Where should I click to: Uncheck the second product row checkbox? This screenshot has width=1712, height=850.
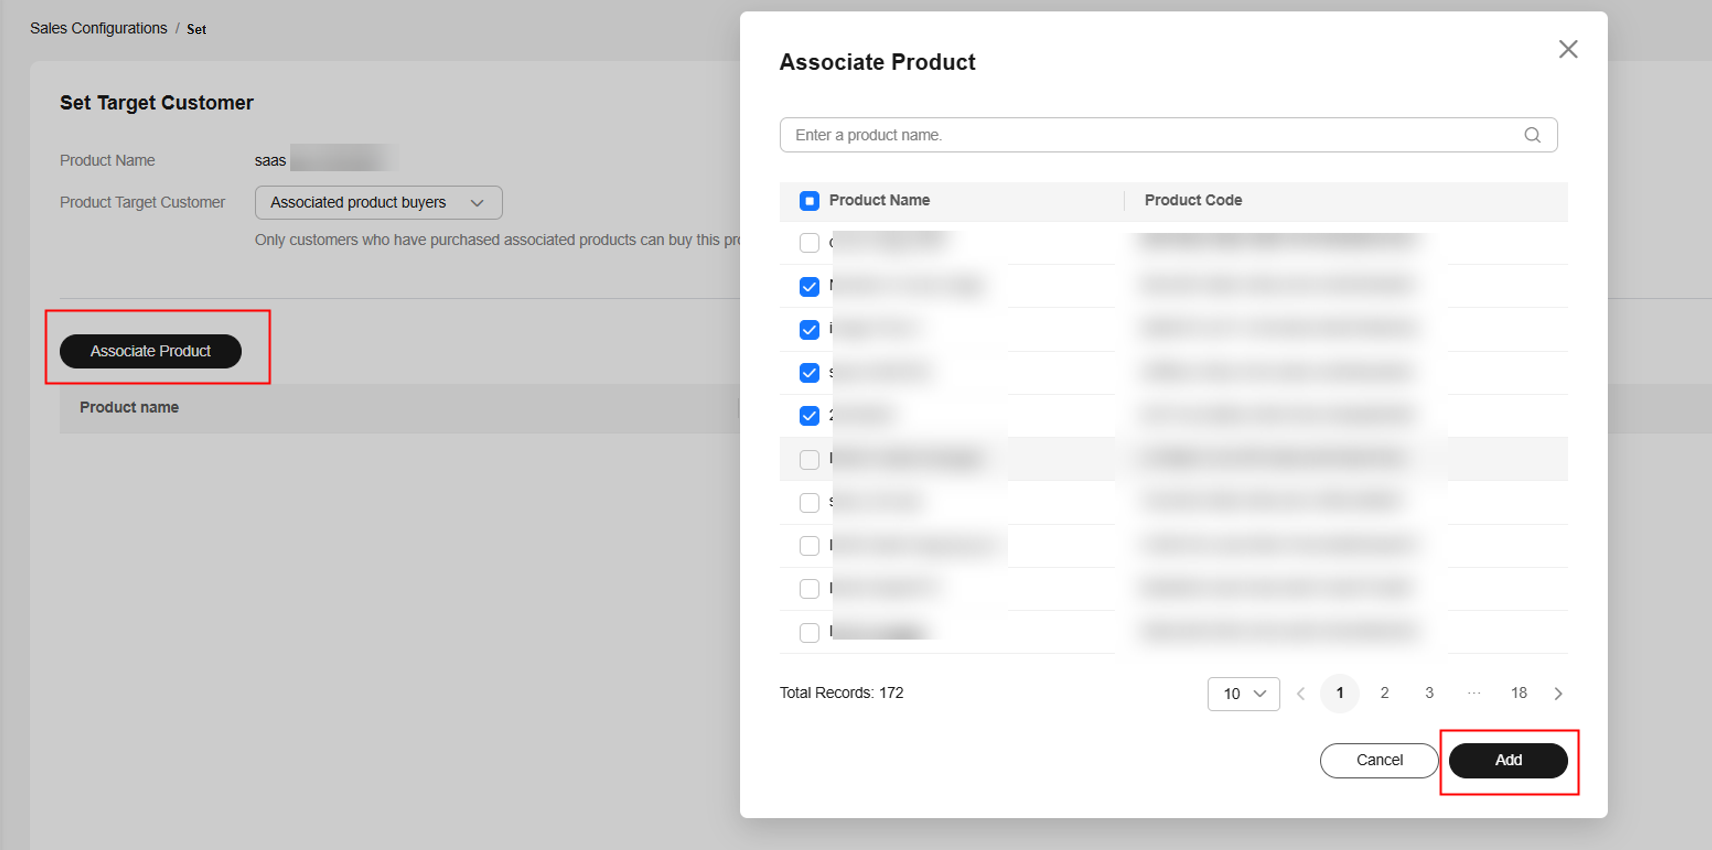click(x=809, y=287)
